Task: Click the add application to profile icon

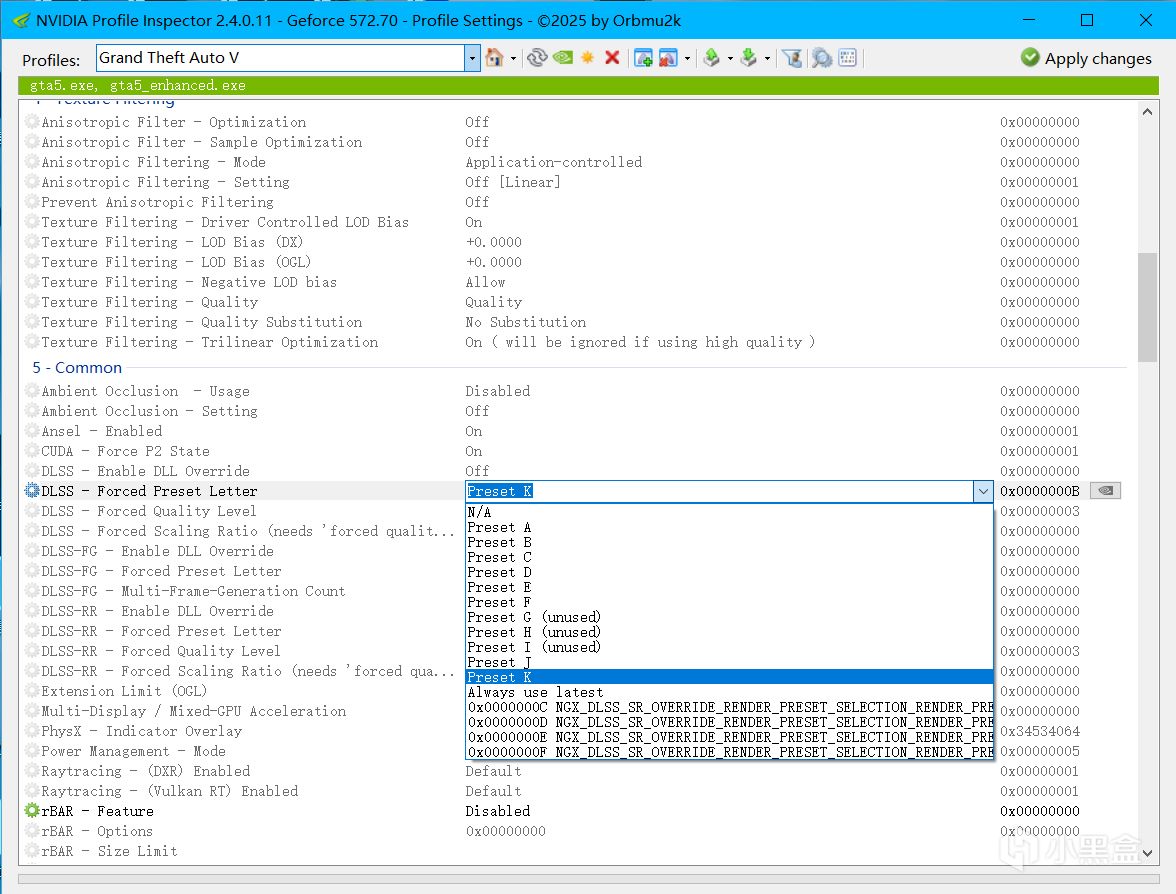Action: click(x=643, y=59)
